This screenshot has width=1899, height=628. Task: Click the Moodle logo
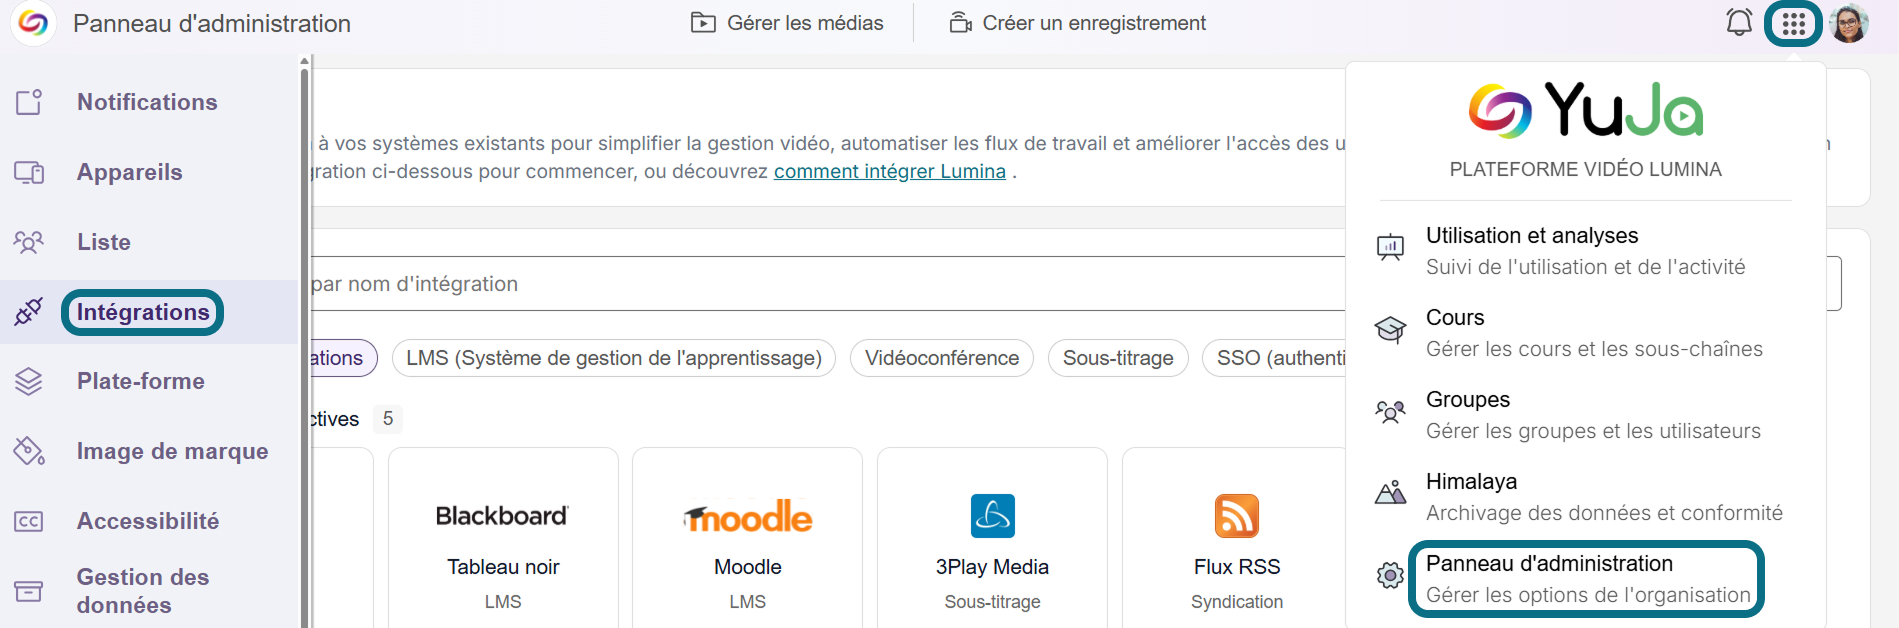click(748, 516)
